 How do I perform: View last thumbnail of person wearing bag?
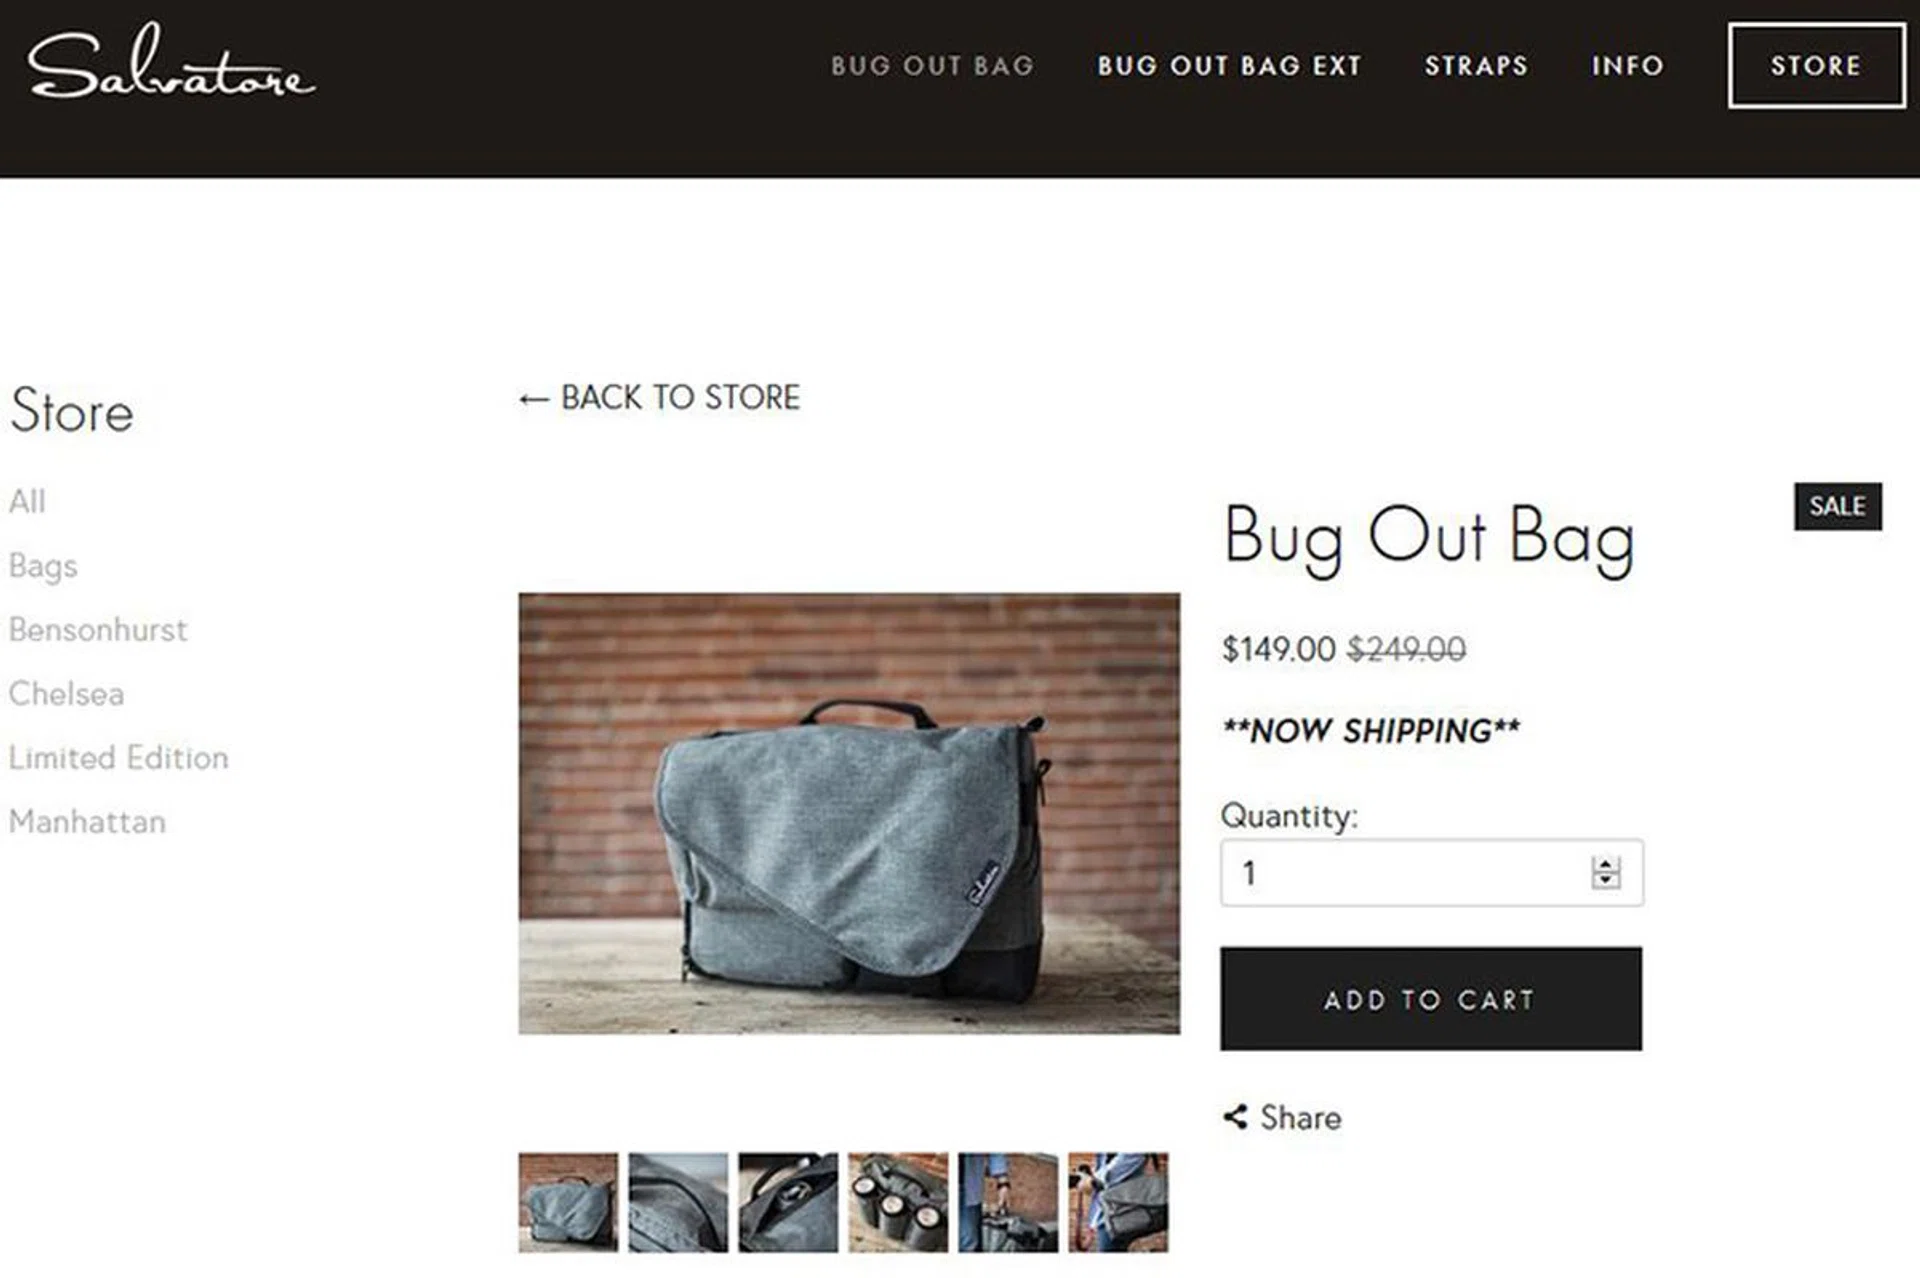tap(1118, 1202)
